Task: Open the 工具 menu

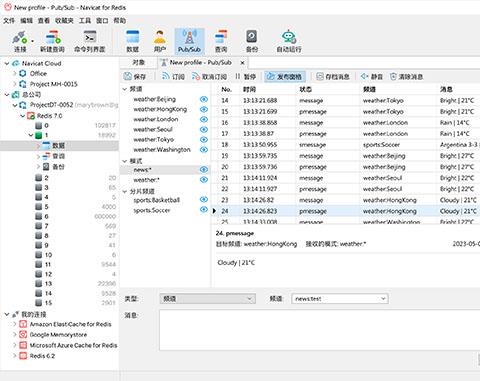Action: [85, 21]
